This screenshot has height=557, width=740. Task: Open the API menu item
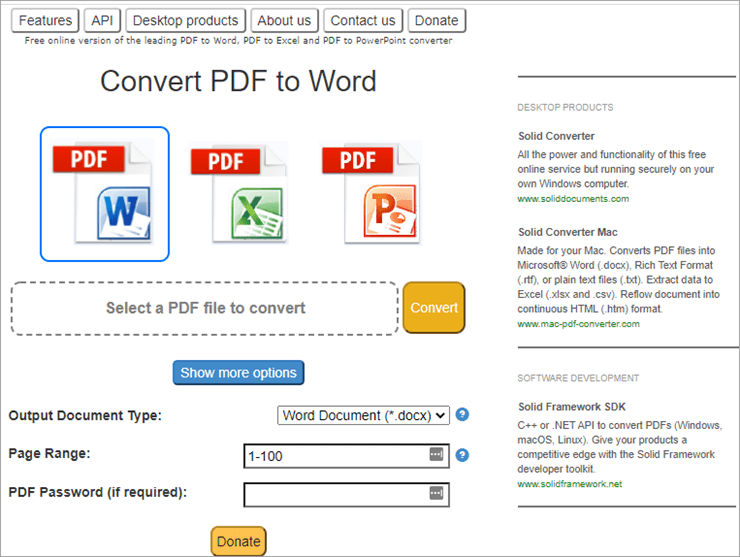tap(102, 20)
